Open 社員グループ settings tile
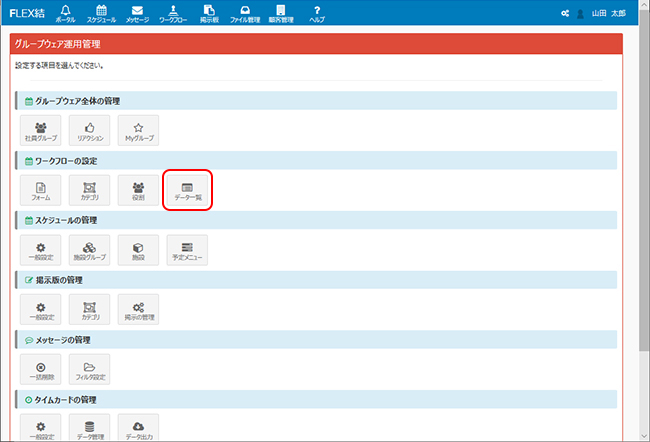Image resolution: width=650 pixels, height=442 pixels. click(x=41, y=130)
